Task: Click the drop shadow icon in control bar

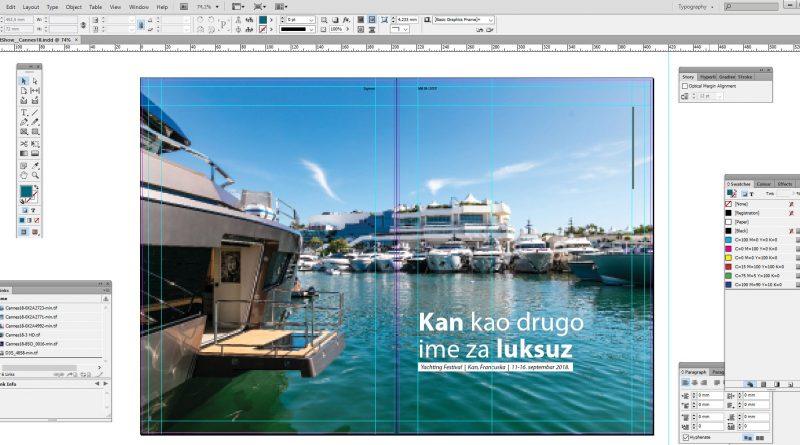Action: click(335, 20)
